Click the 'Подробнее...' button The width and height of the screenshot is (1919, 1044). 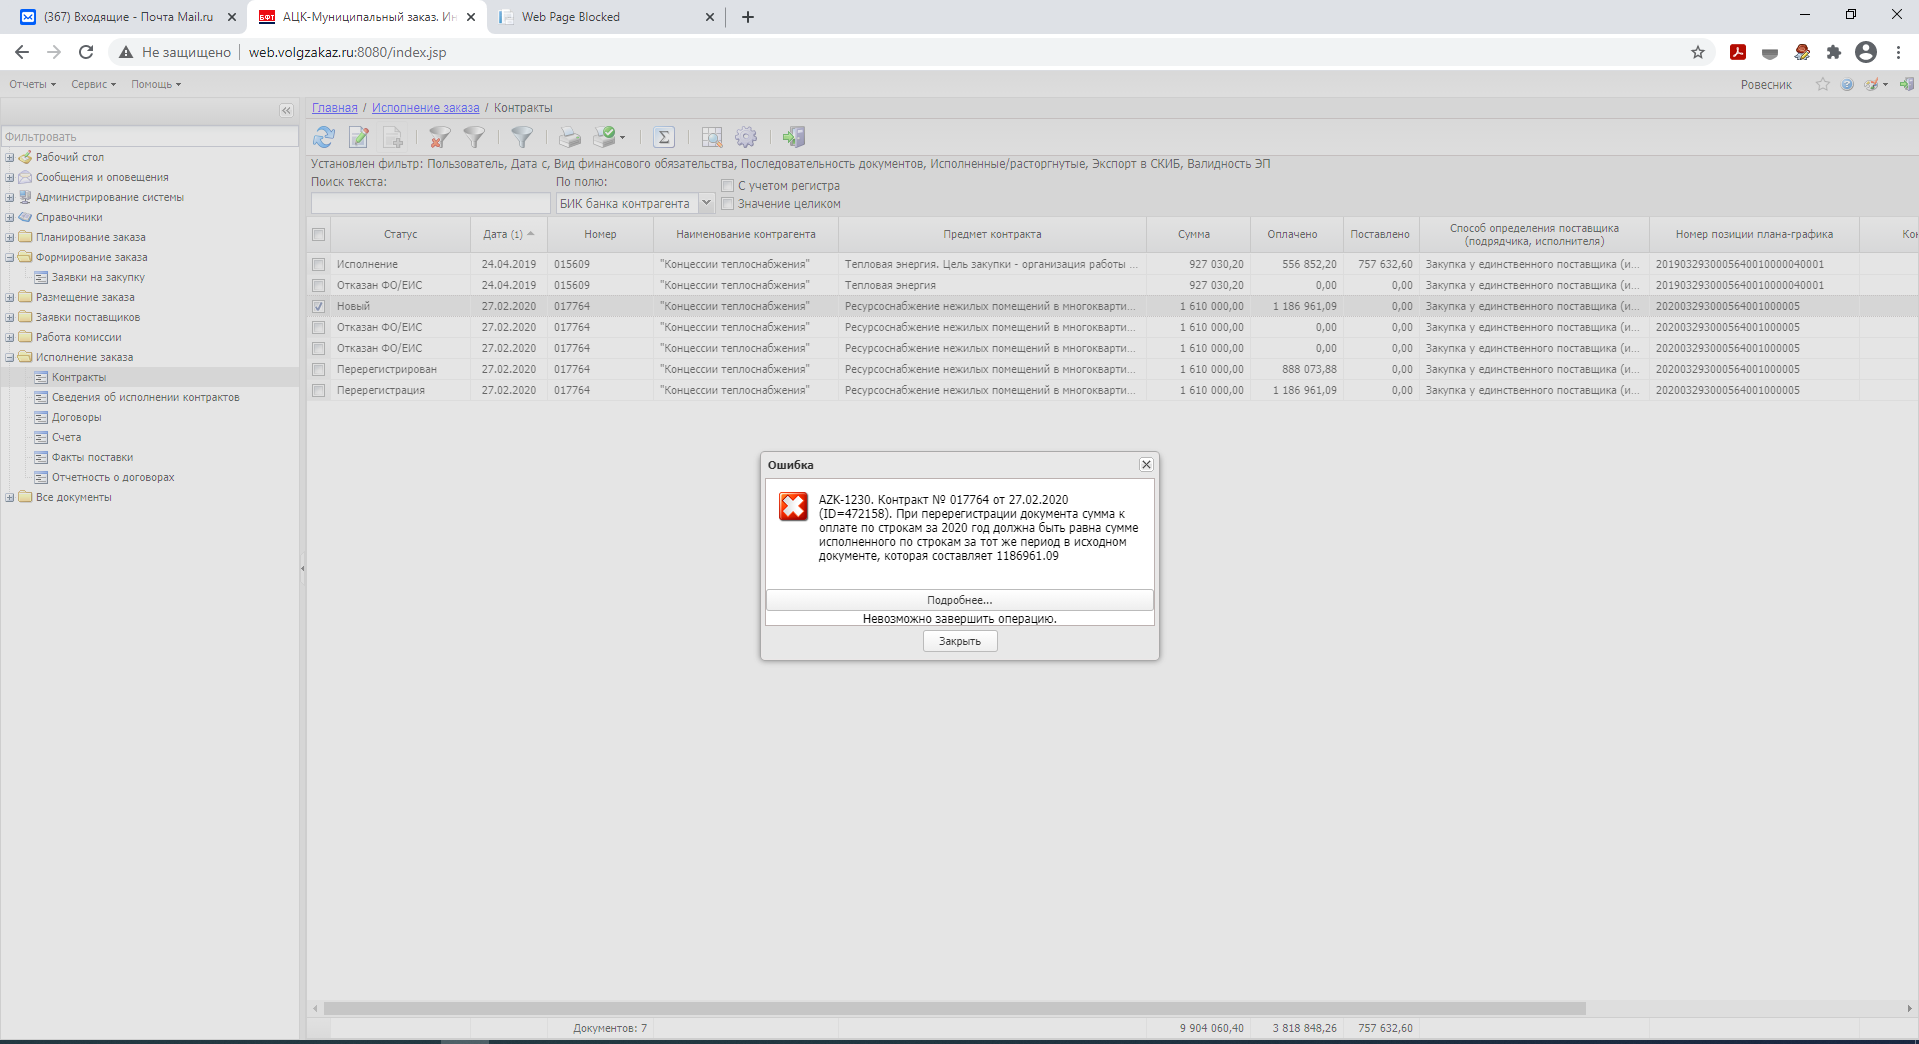pyautogui.click(x=959, y=600)
